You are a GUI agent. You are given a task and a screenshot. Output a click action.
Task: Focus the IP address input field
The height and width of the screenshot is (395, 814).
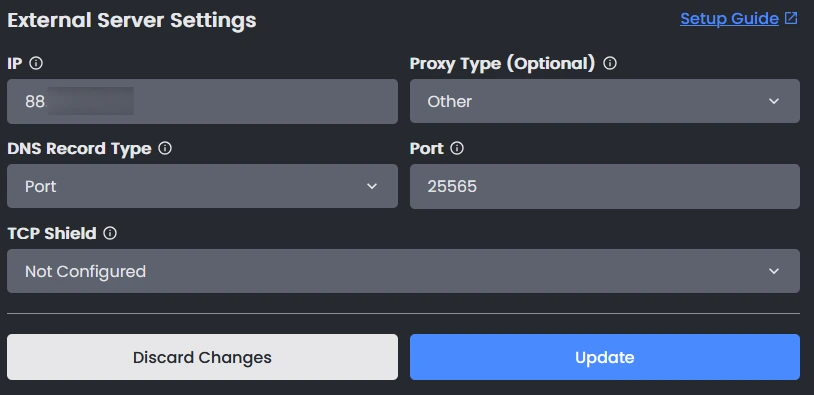[x=202, y=101]
